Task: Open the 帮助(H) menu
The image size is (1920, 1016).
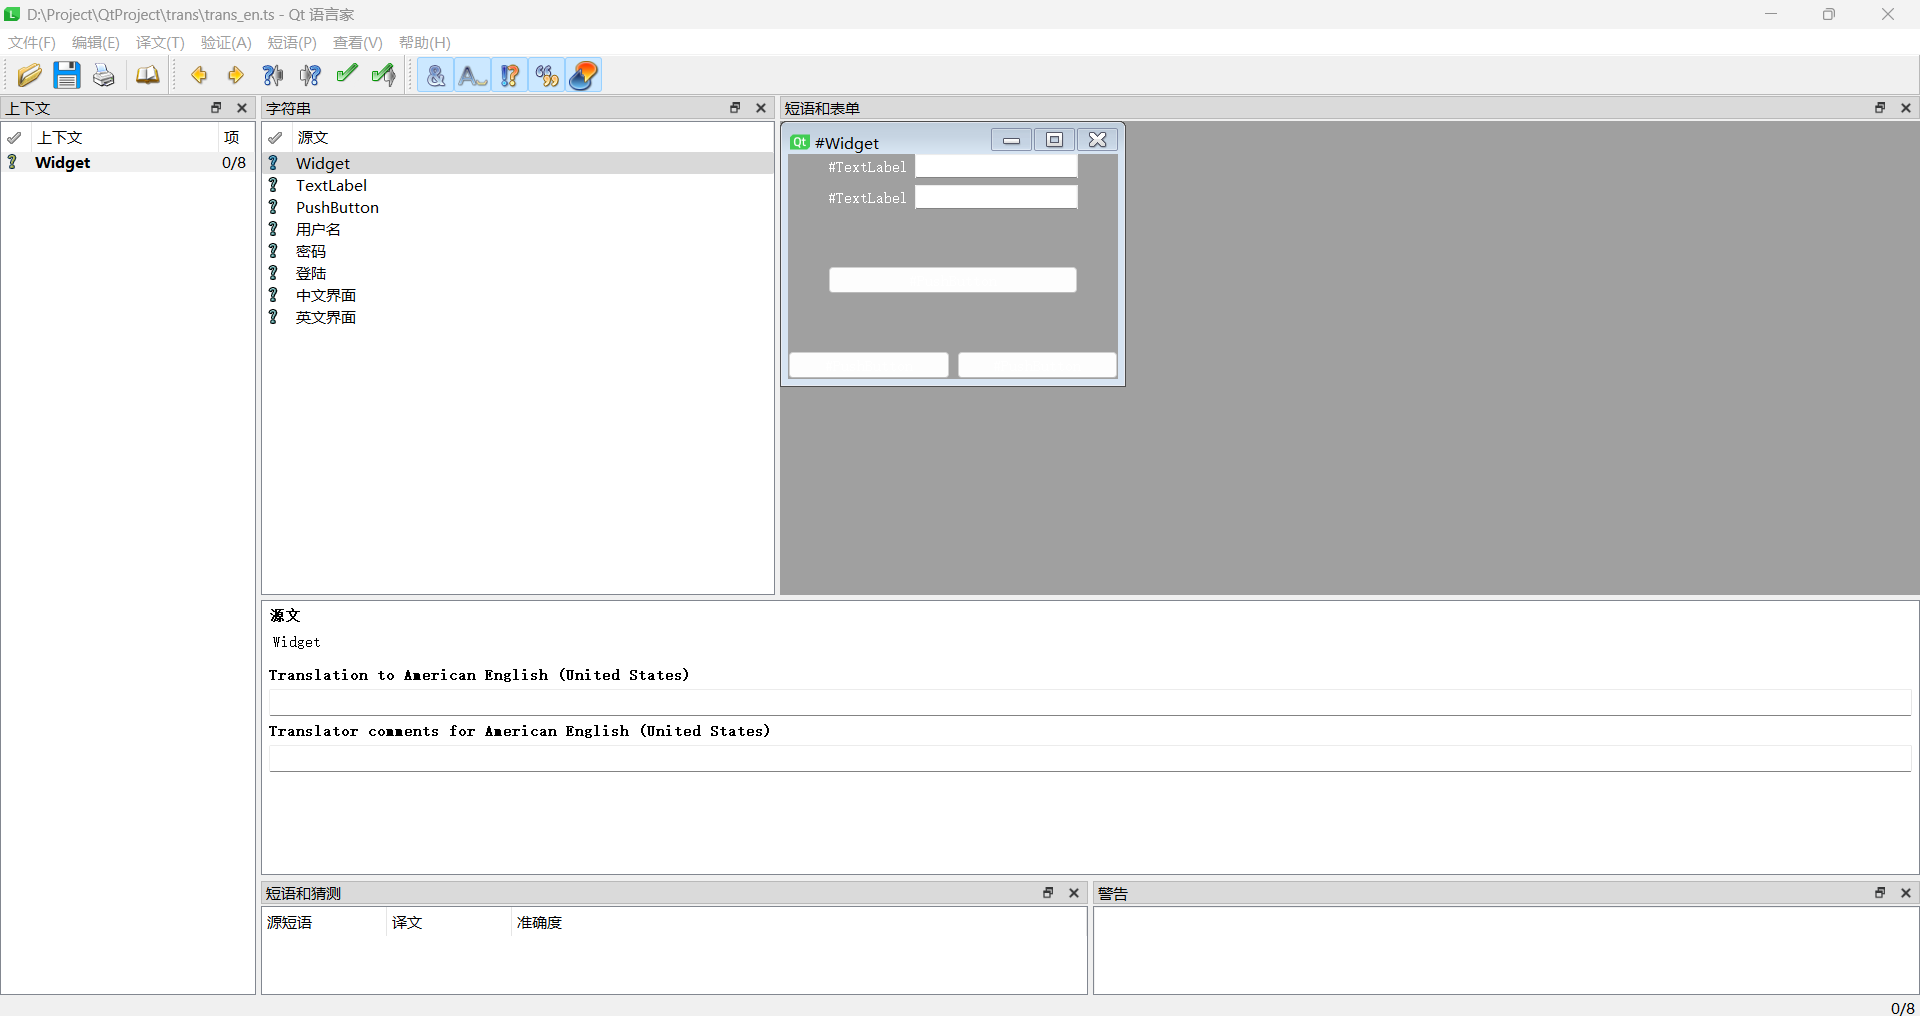Action: click(425, 42)
